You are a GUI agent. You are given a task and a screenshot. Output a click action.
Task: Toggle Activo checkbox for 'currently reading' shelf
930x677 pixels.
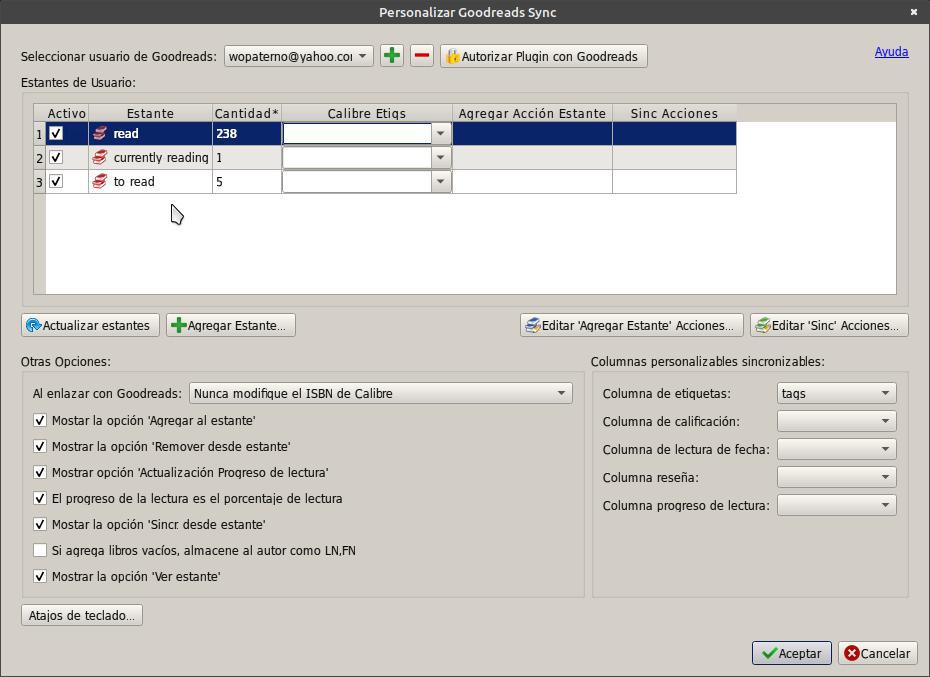pos(56,157)
